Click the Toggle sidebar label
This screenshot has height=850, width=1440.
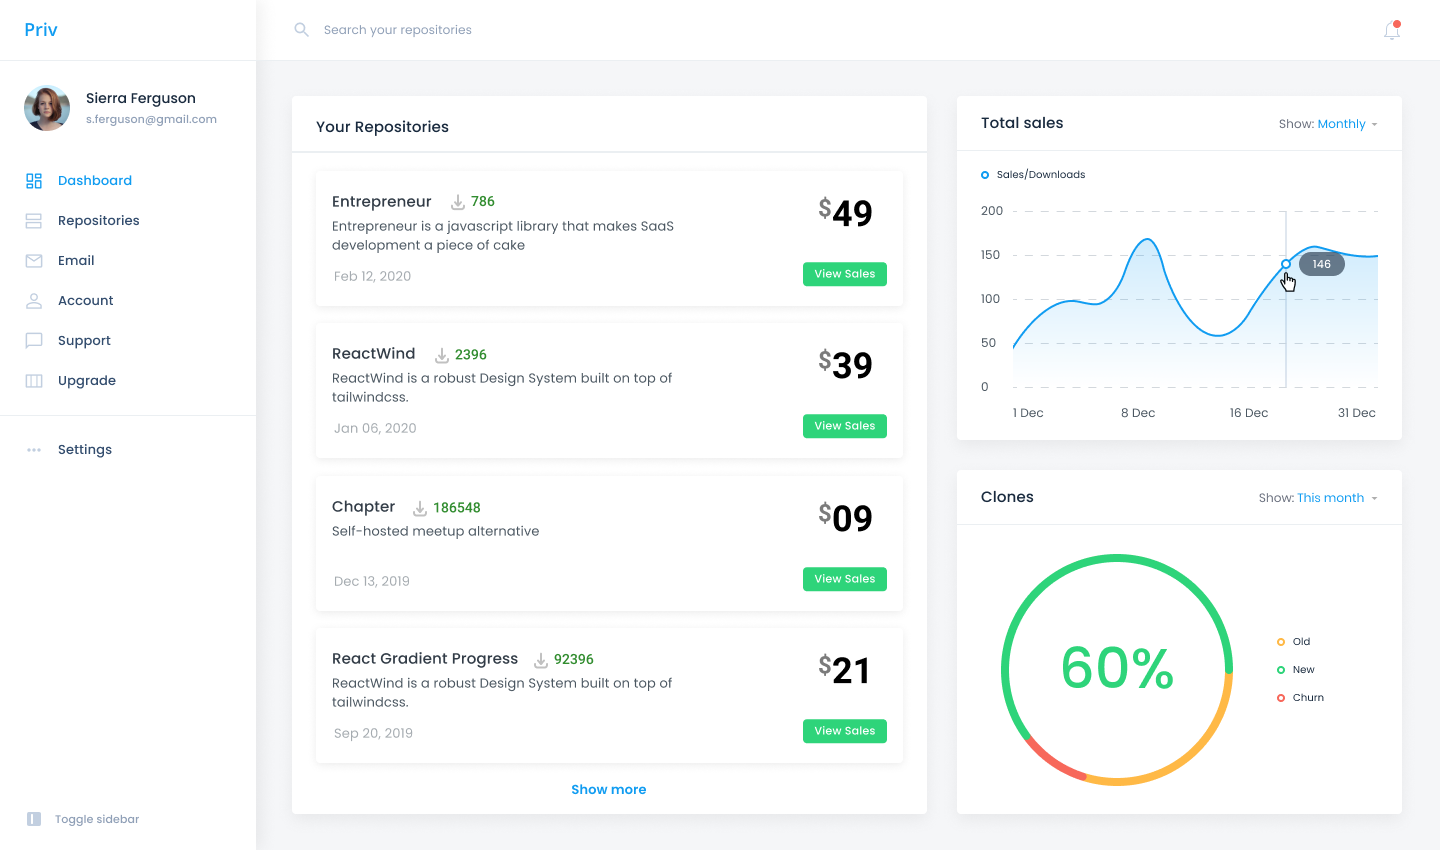pos(97,819)
